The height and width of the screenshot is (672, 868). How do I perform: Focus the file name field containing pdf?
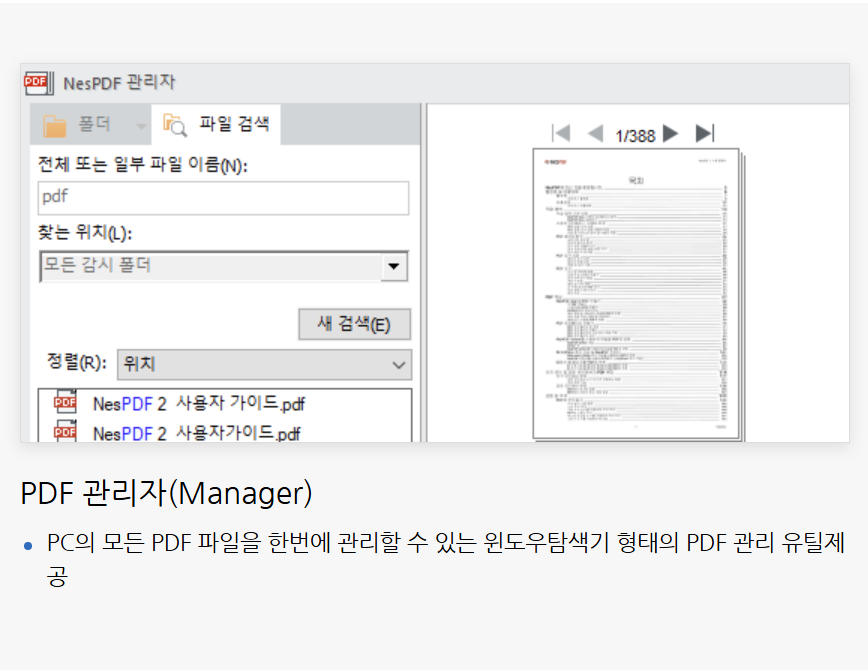(224, 198)
